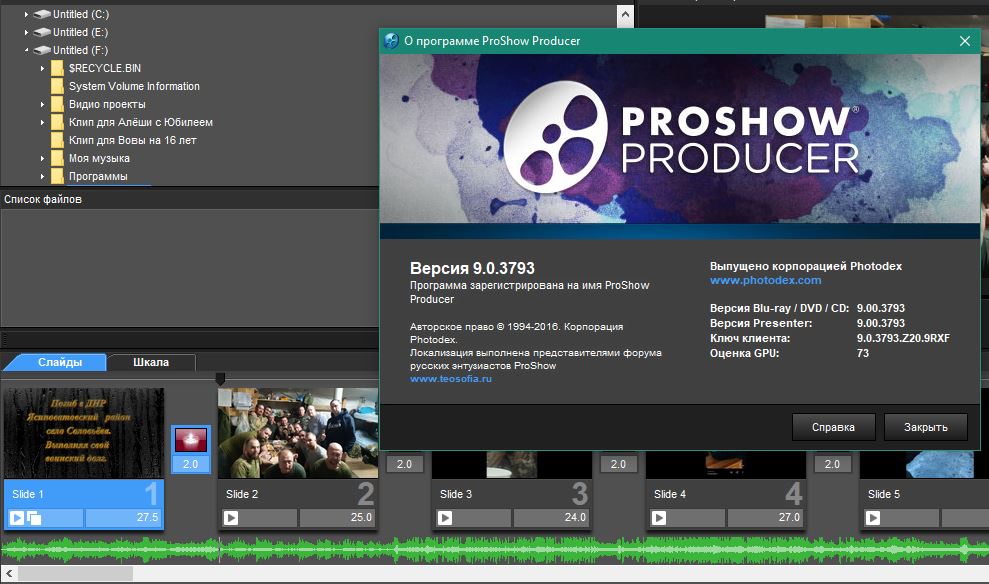The width and height of the screenshot is (989, 584).
Task: Edit transition time after Slide 3
Action: 618,464
